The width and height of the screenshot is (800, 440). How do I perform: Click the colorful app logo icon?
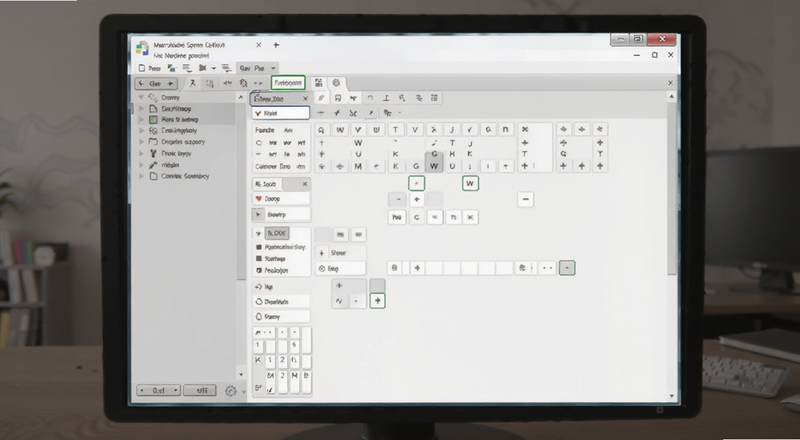click(x=142, y=48)
